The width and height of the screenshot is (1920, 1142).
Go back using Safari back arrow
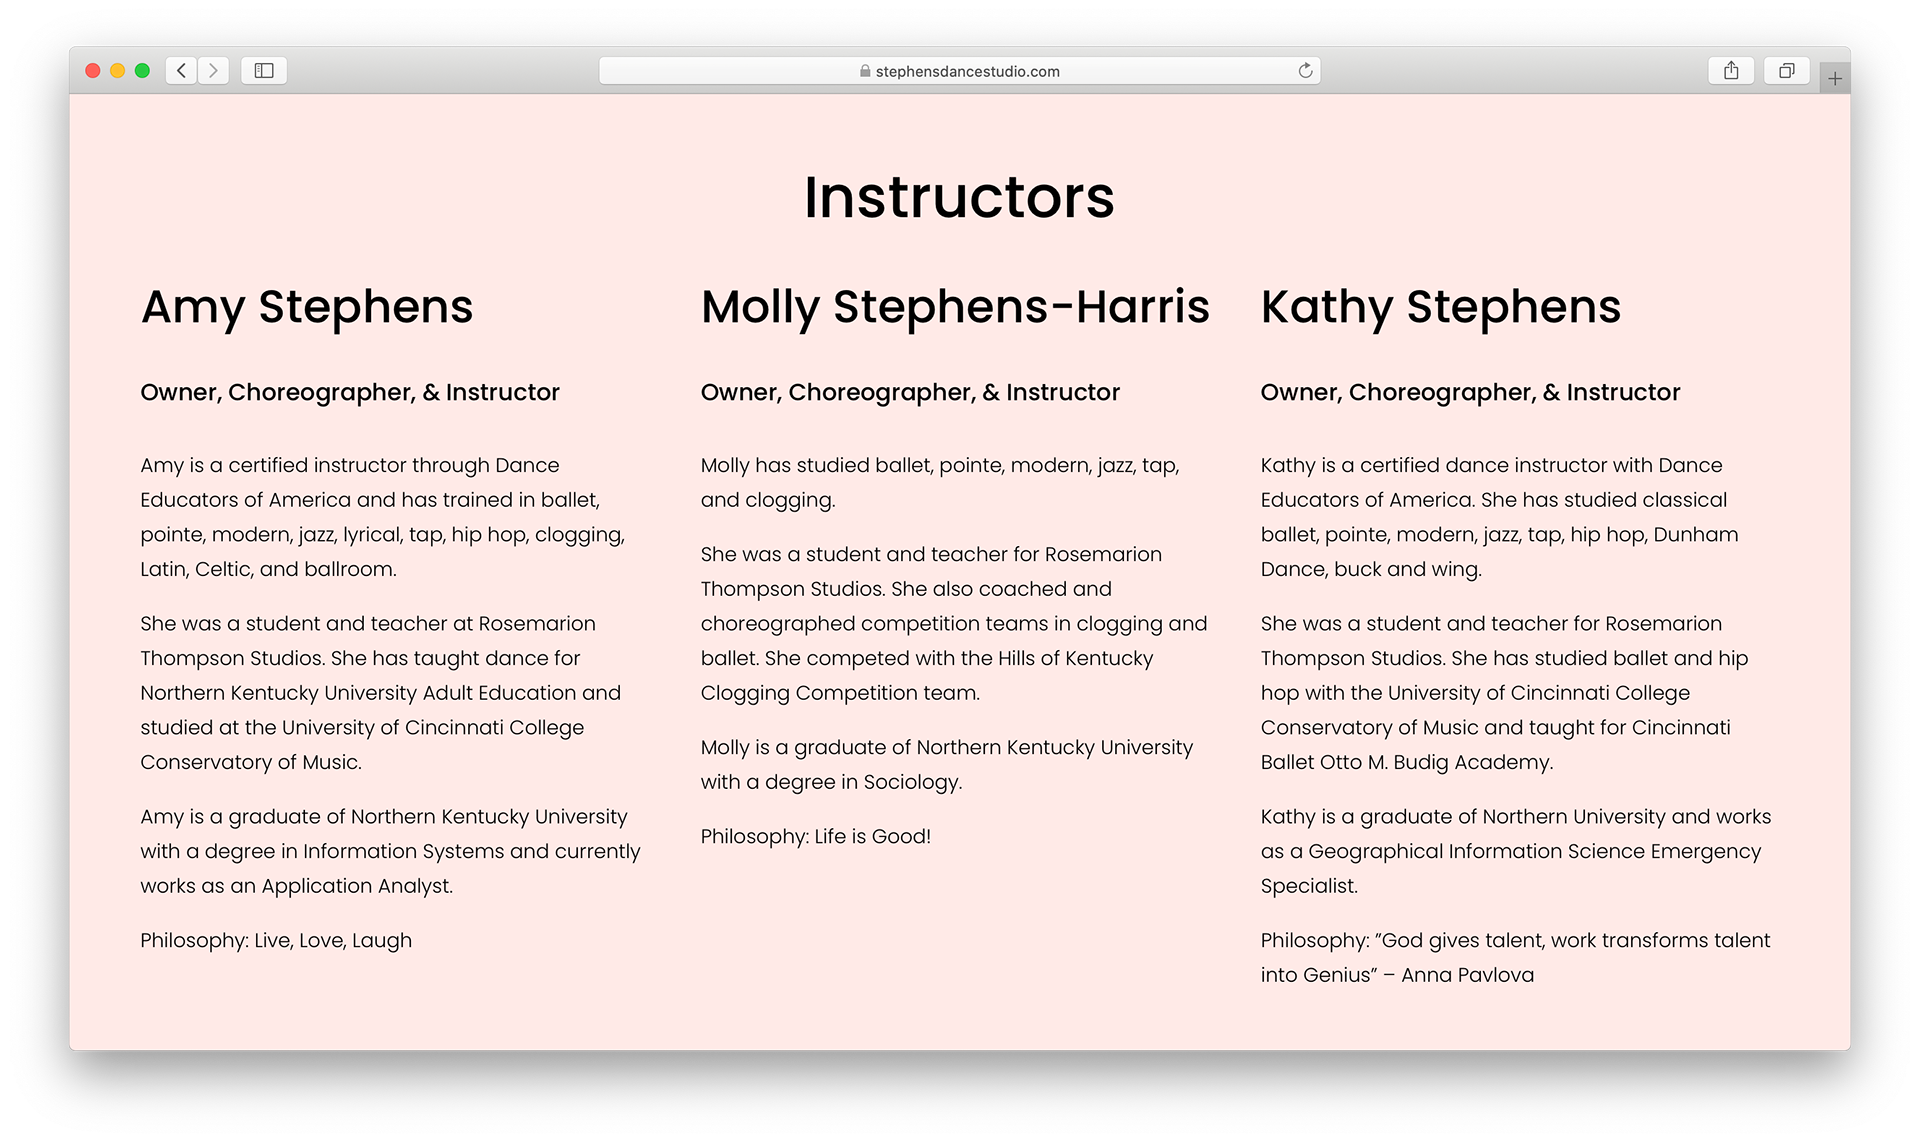181,70
